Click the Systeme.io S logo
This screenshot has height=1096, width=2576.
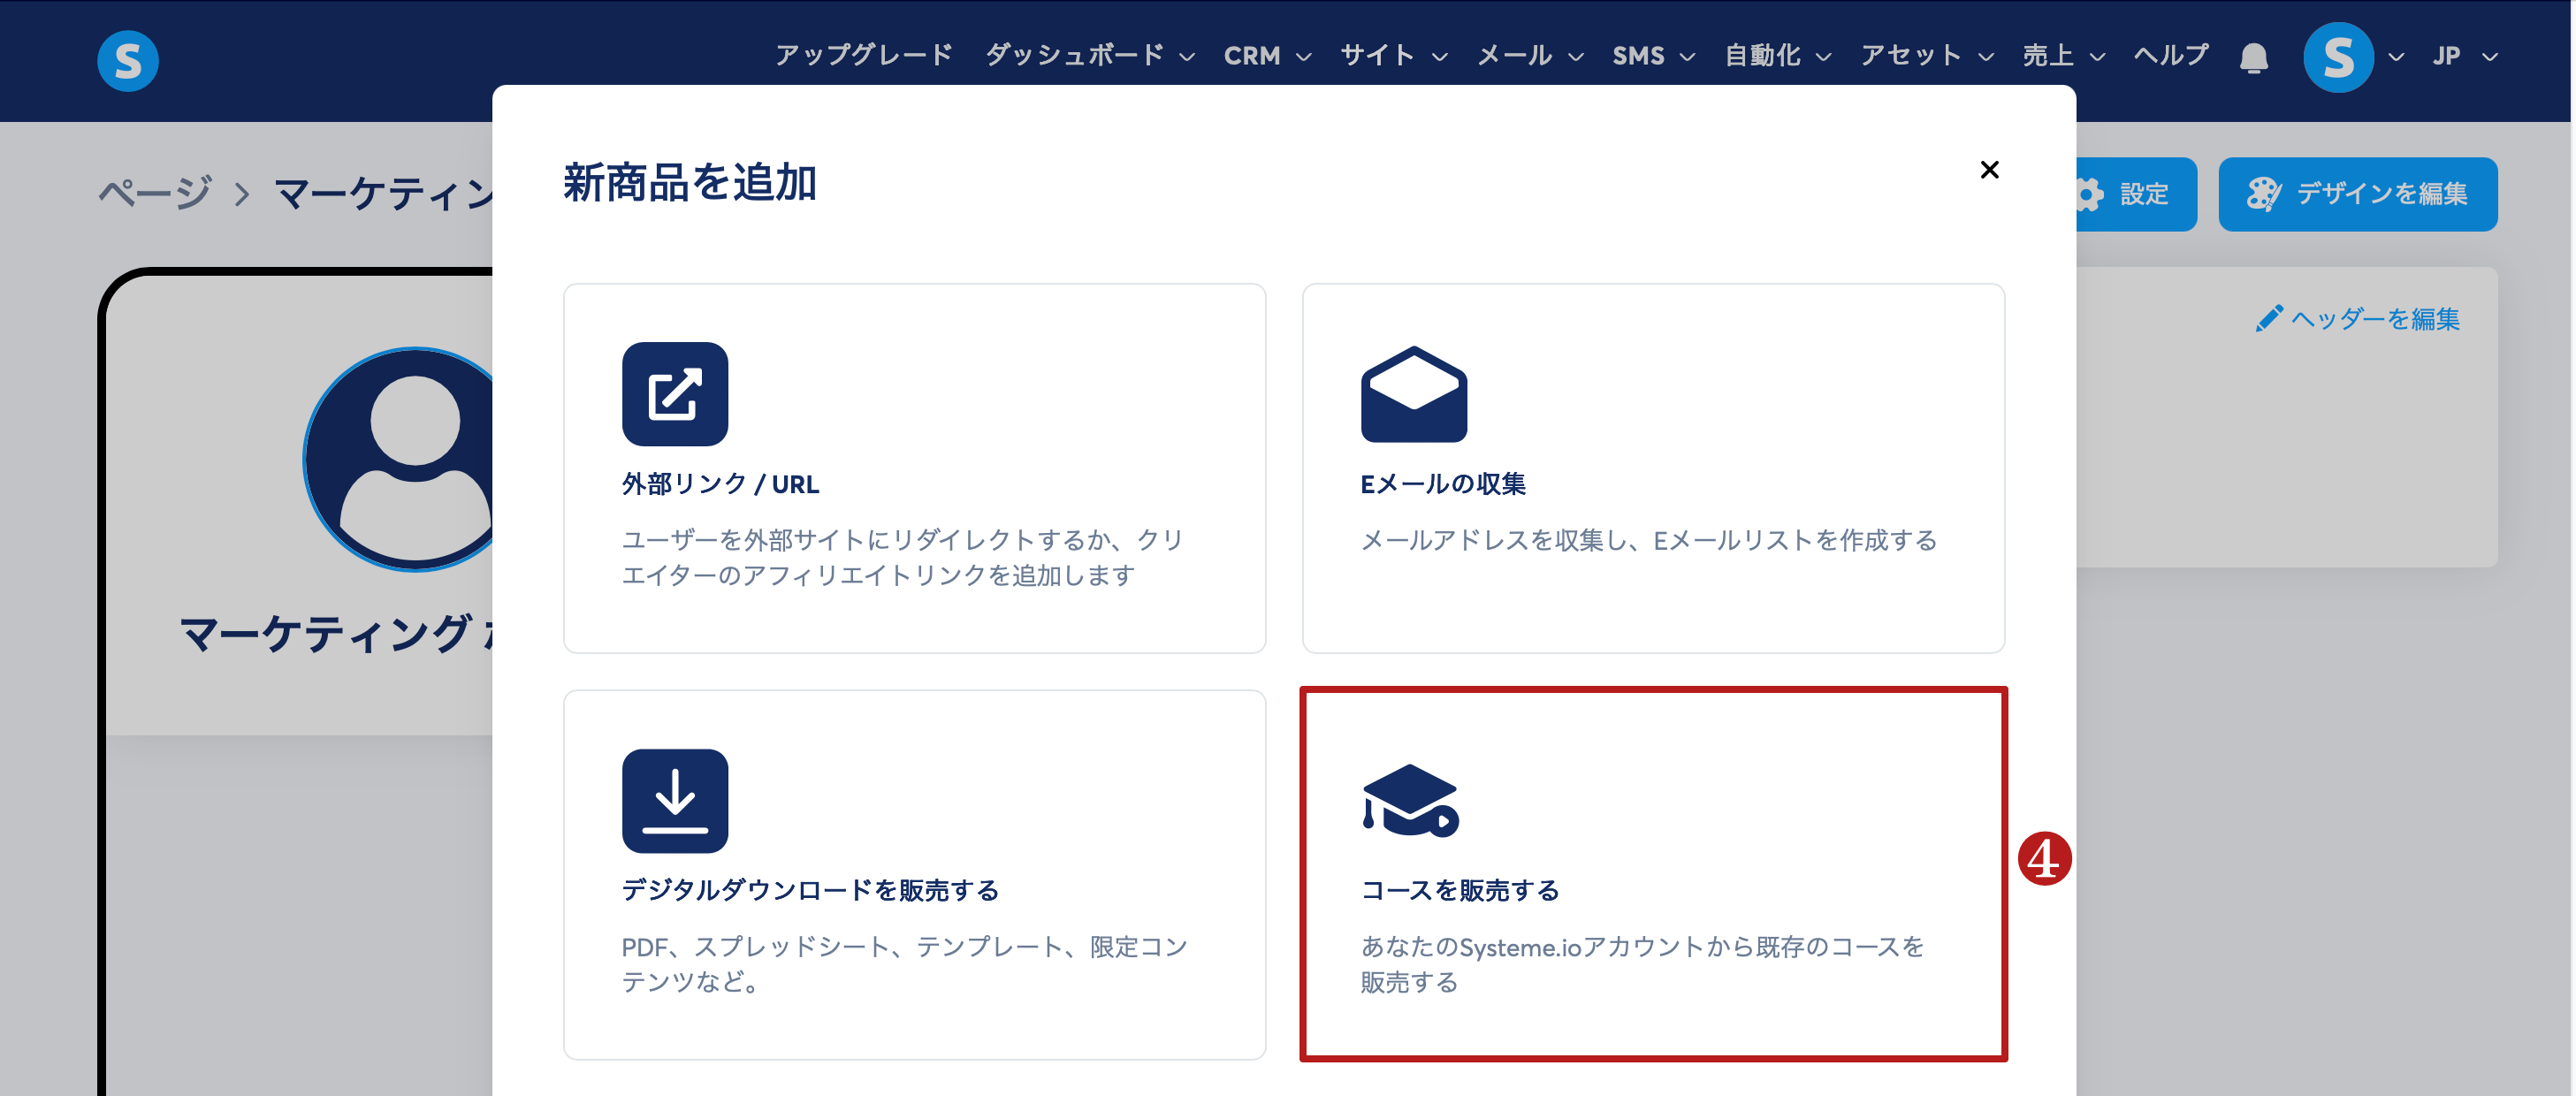[128, 60]
